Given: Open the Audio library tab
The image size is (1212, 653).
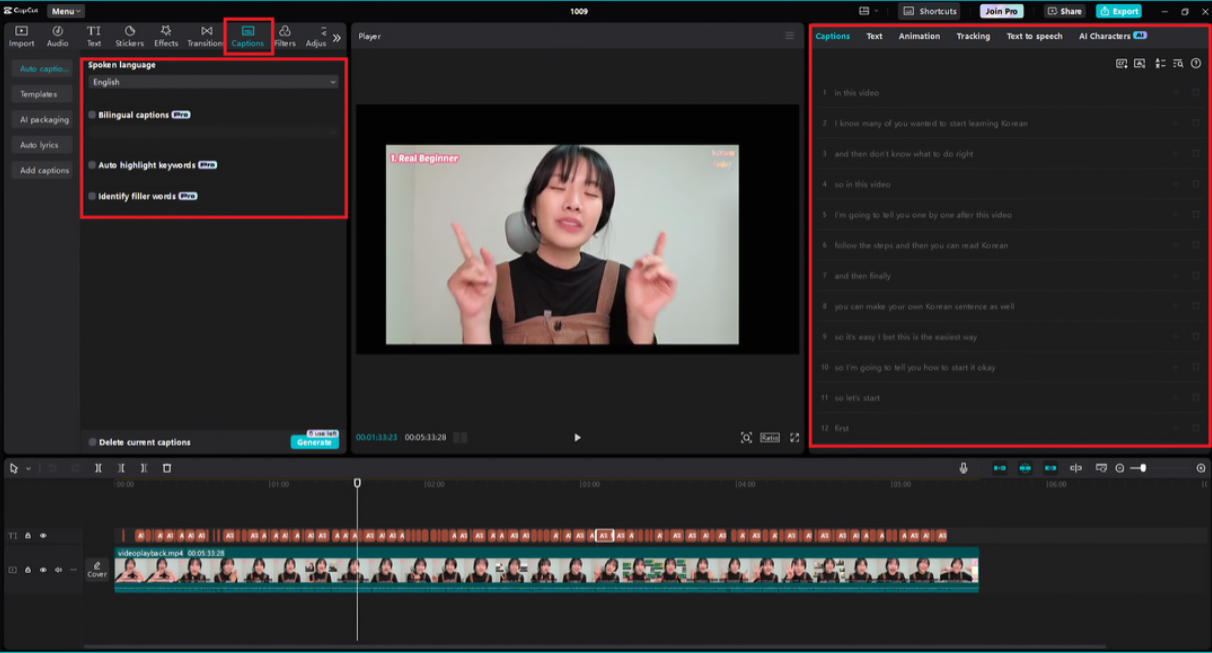Looking at the screenshot, I should (x=57, y=37).
